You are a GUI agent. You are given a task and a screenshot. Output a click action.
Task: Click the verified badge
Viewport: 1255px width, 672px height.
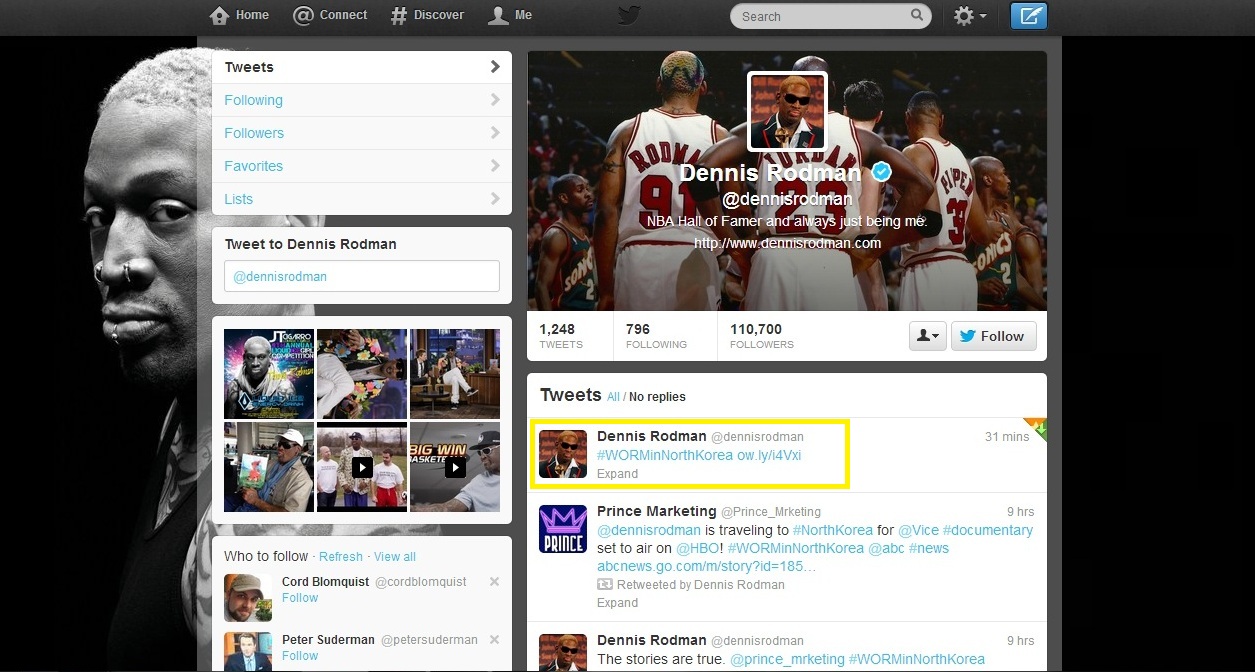(x=881, y=172)
